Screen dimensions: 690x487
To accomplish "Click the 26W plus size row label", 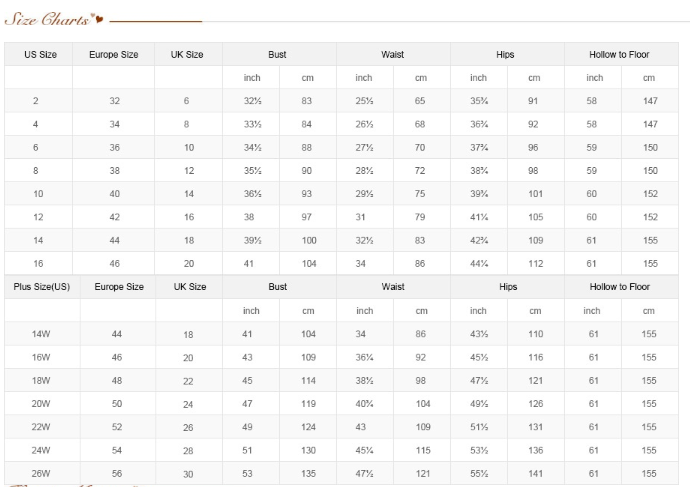I will point(41,473).
